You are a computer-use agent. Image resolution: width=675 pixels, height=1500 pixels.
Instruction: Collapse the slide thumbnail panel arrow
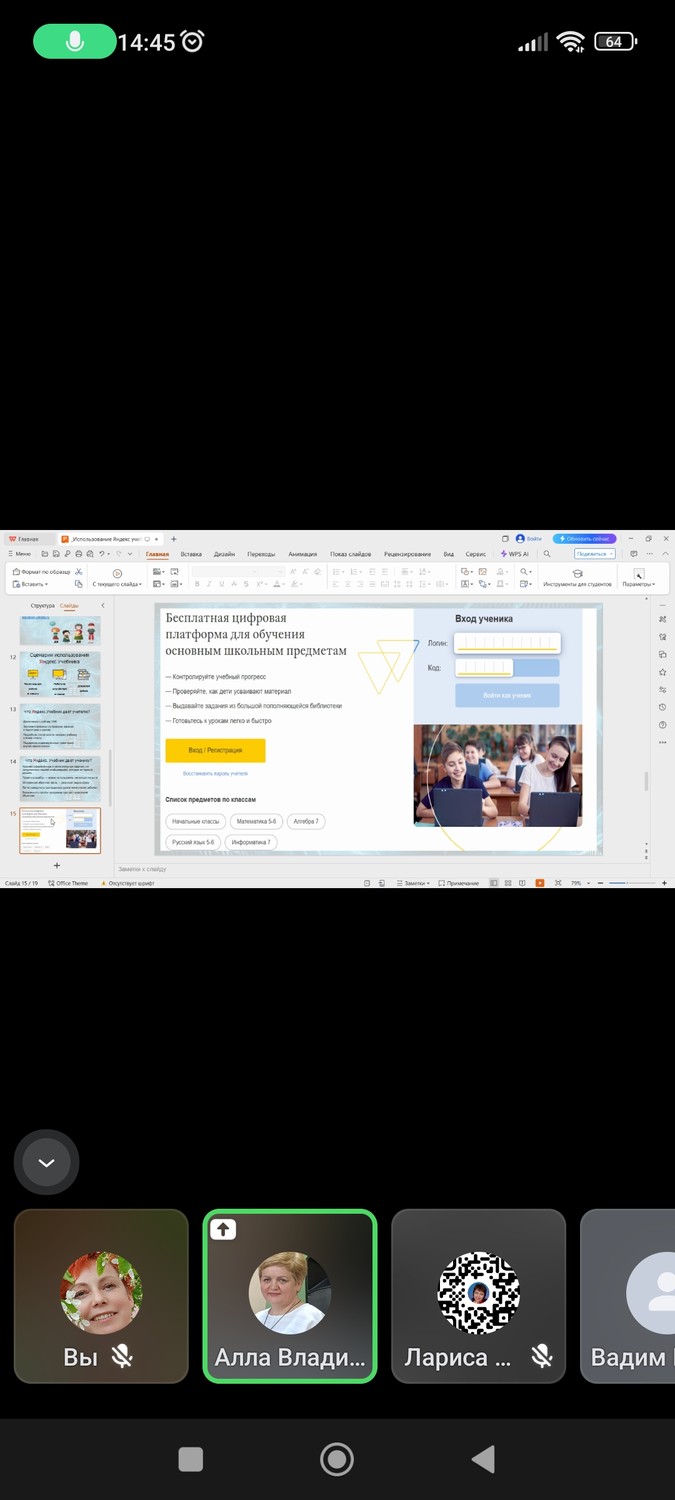103,606
